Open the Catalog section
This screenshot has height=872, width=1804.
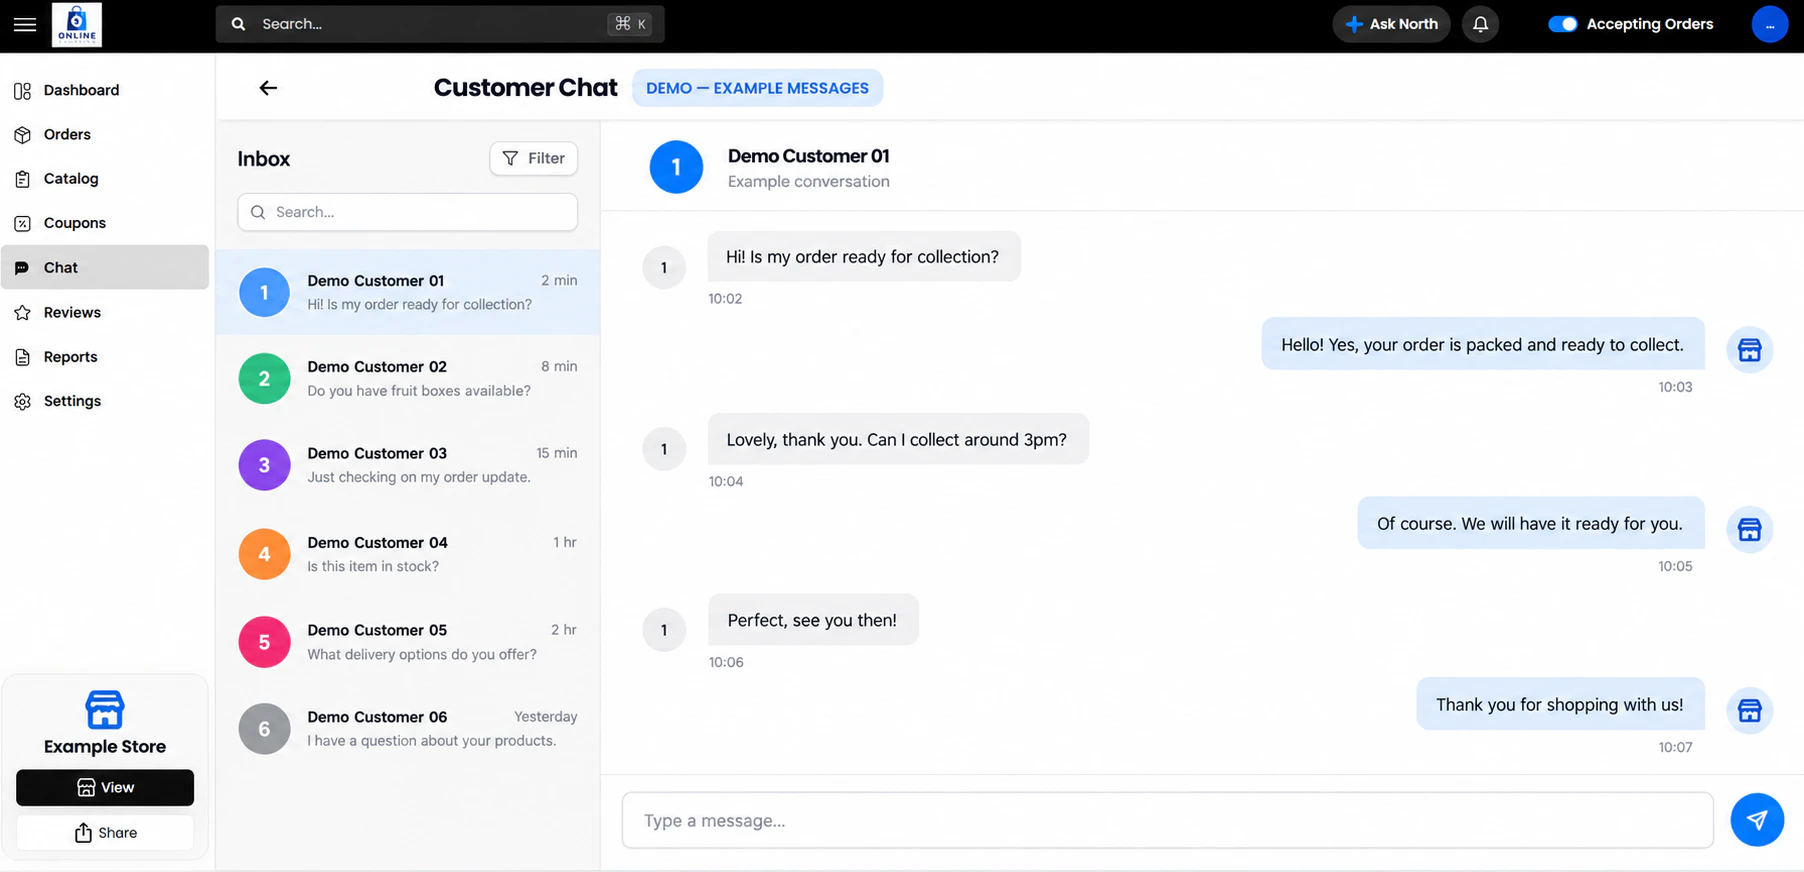[105, 179]
